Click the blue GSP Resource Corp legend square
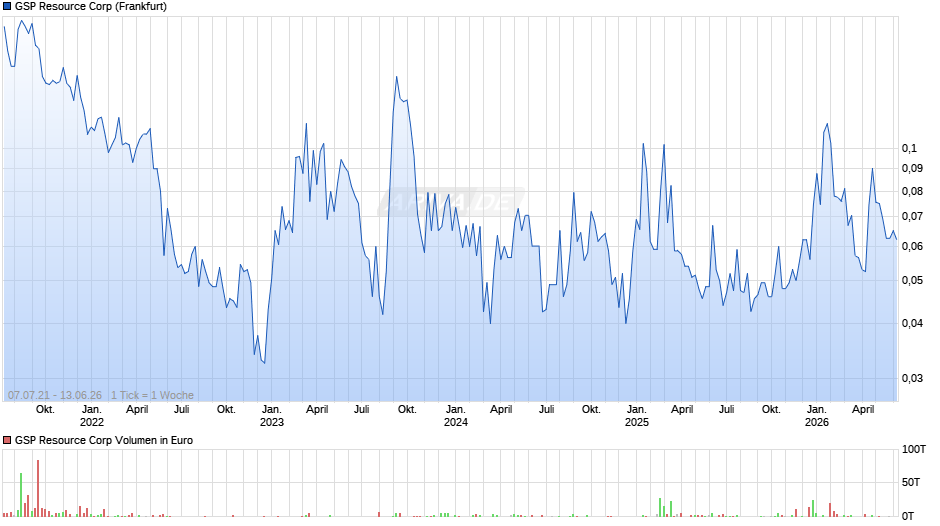 [x=7, y=7]
